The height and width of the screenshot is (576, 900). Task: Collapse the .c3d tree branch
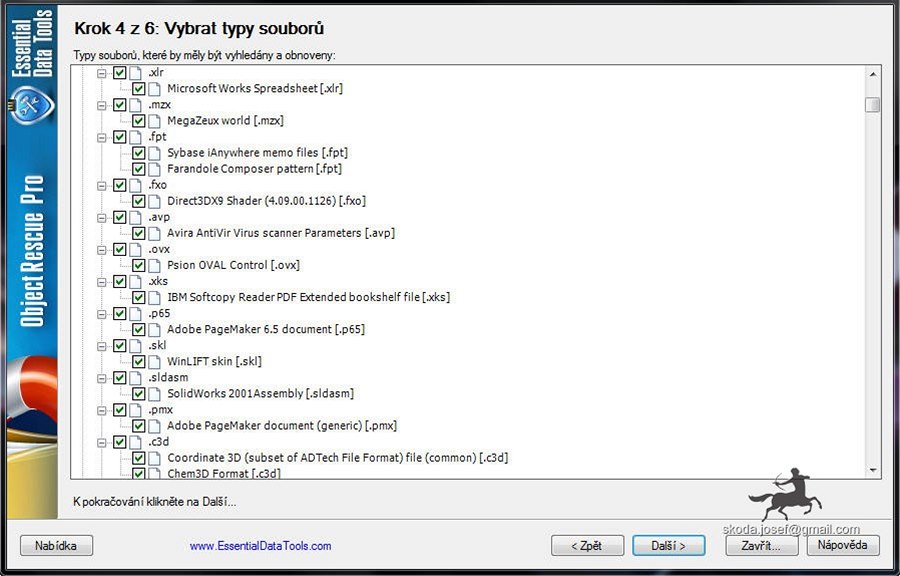(x=101, y=441)
